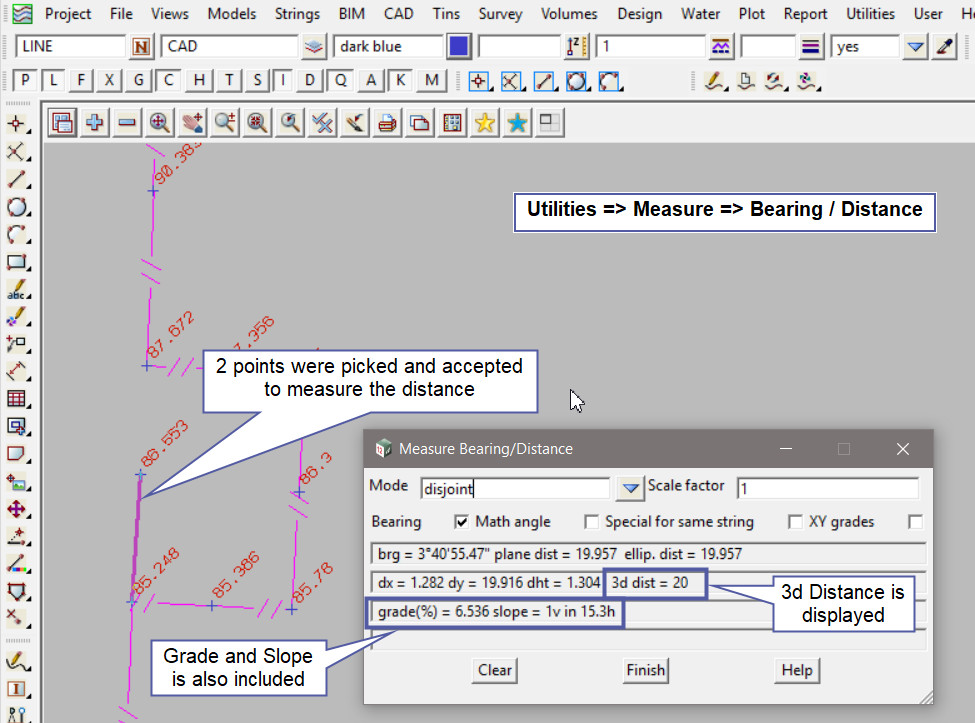Tick the XY grades checkbox
This screenshot has width=975, height=723.
pyautogui.click(x=795, y=521)
